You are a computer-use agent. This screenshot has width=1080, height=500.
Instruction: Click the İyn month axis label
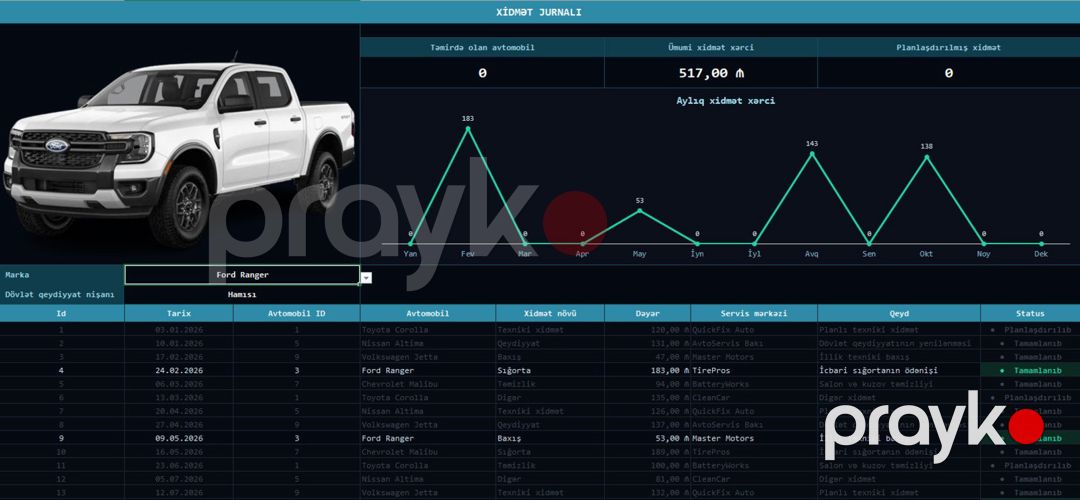[697, 254]
